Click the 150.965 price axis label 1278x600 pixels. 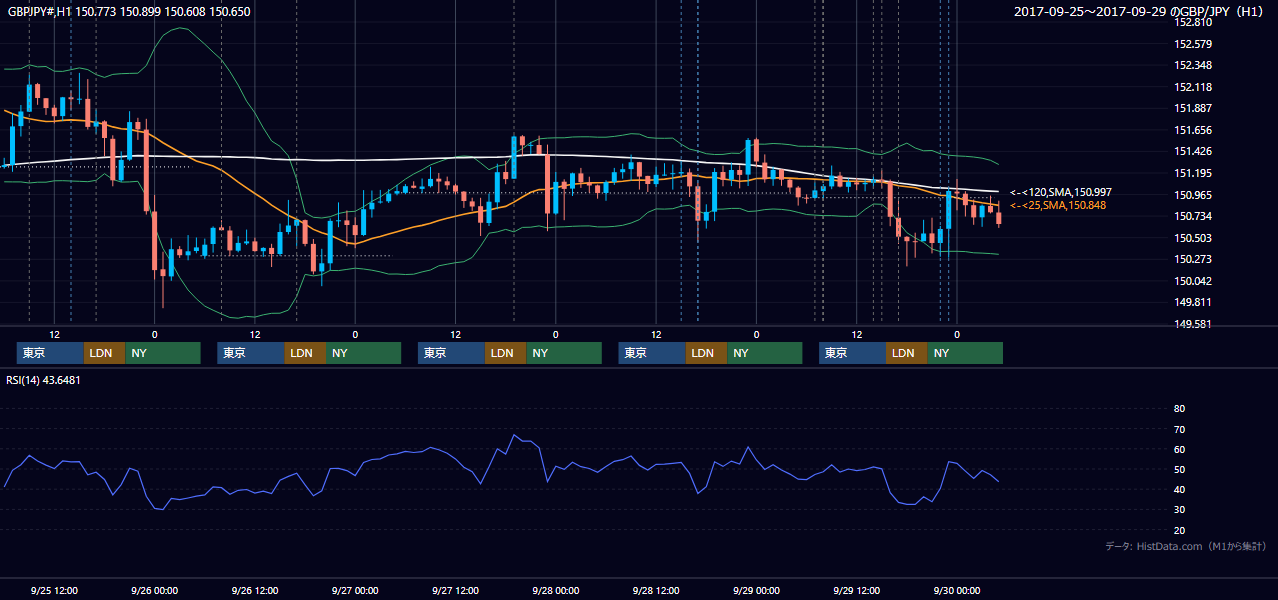pyautogui.click(x=1193, y=195)
